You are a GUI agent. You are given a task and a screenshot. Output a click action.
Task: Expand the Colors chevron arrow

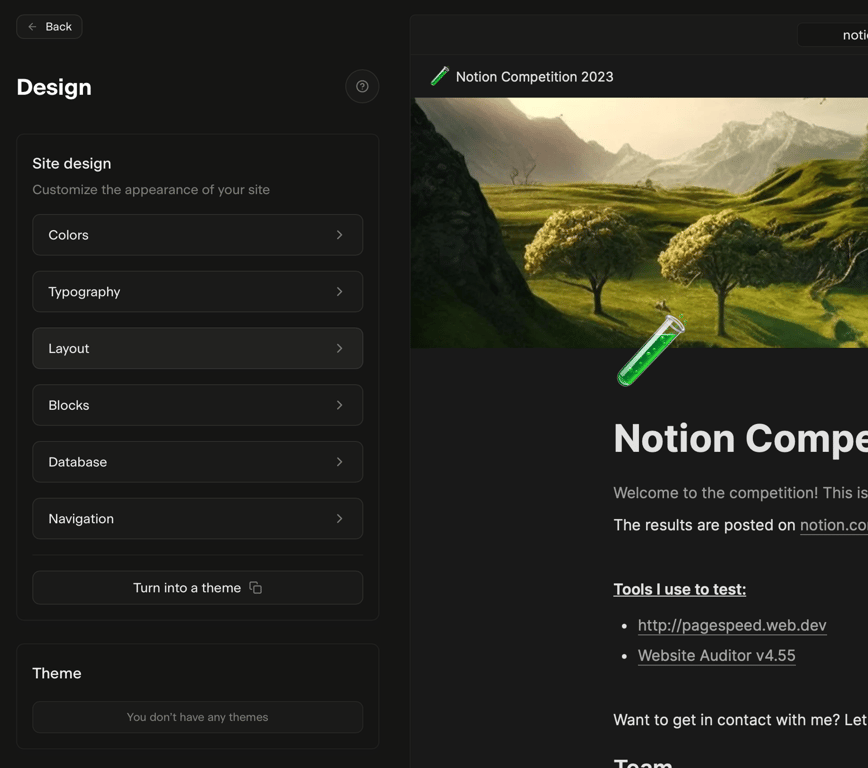click(339, 235)
